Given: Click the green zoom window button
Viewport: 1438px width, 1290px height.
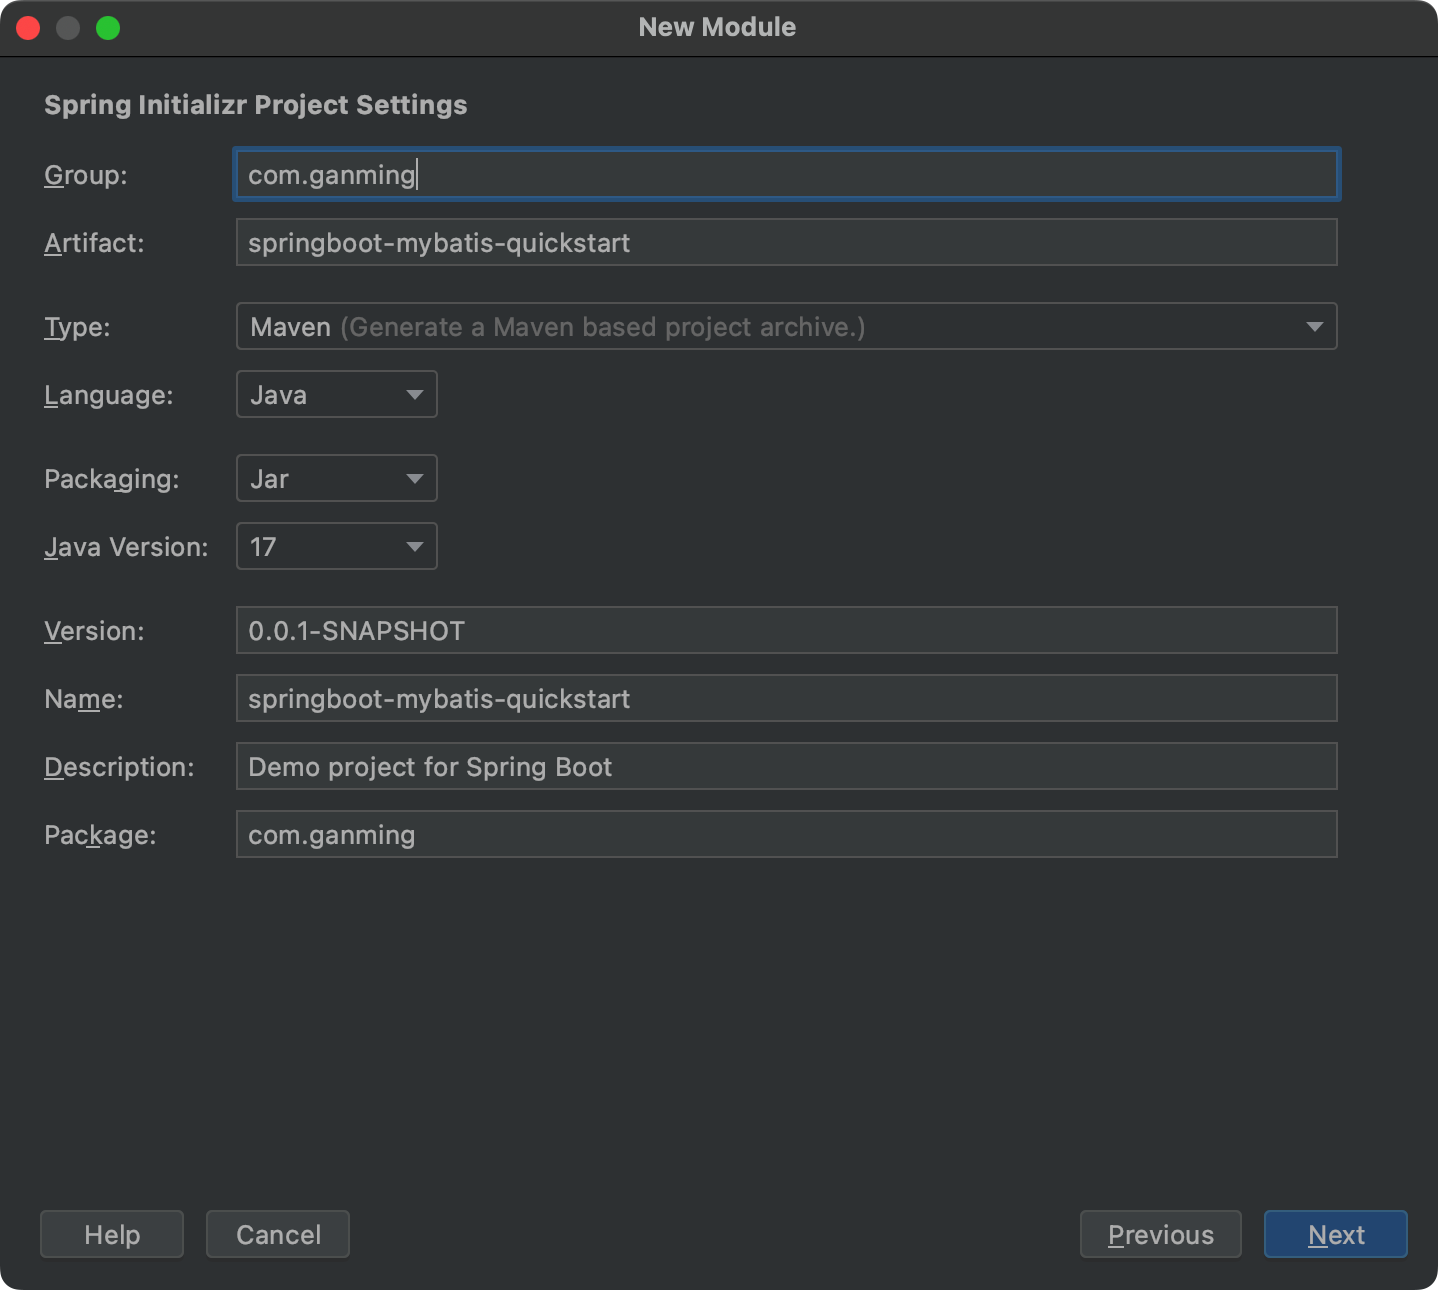Looking at the screenshot, I should point(108,28).
